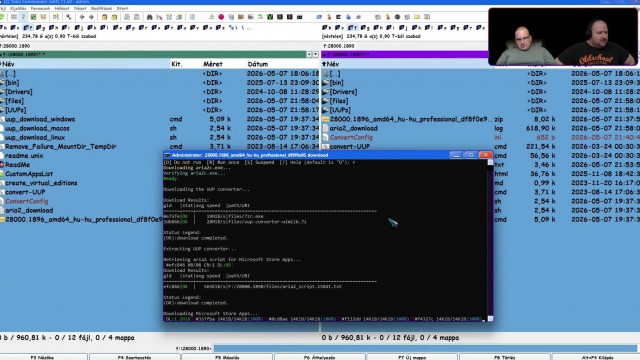Viewport: 640px width, 360px height.
Task: Select right panel drive g button
Action: point(364,28)
